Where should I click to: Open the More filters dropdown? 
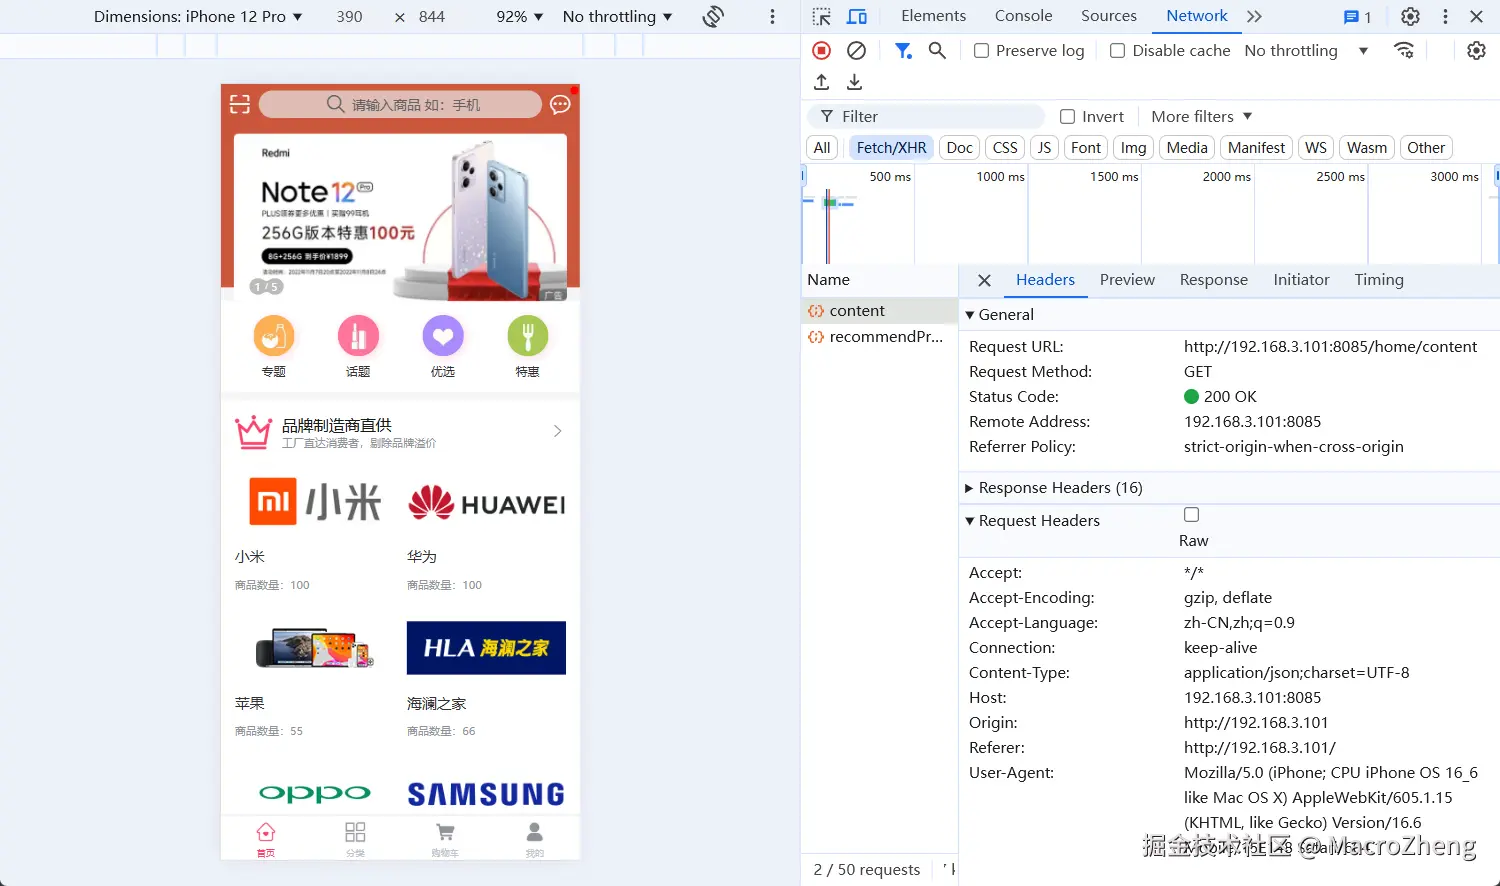1201,117
